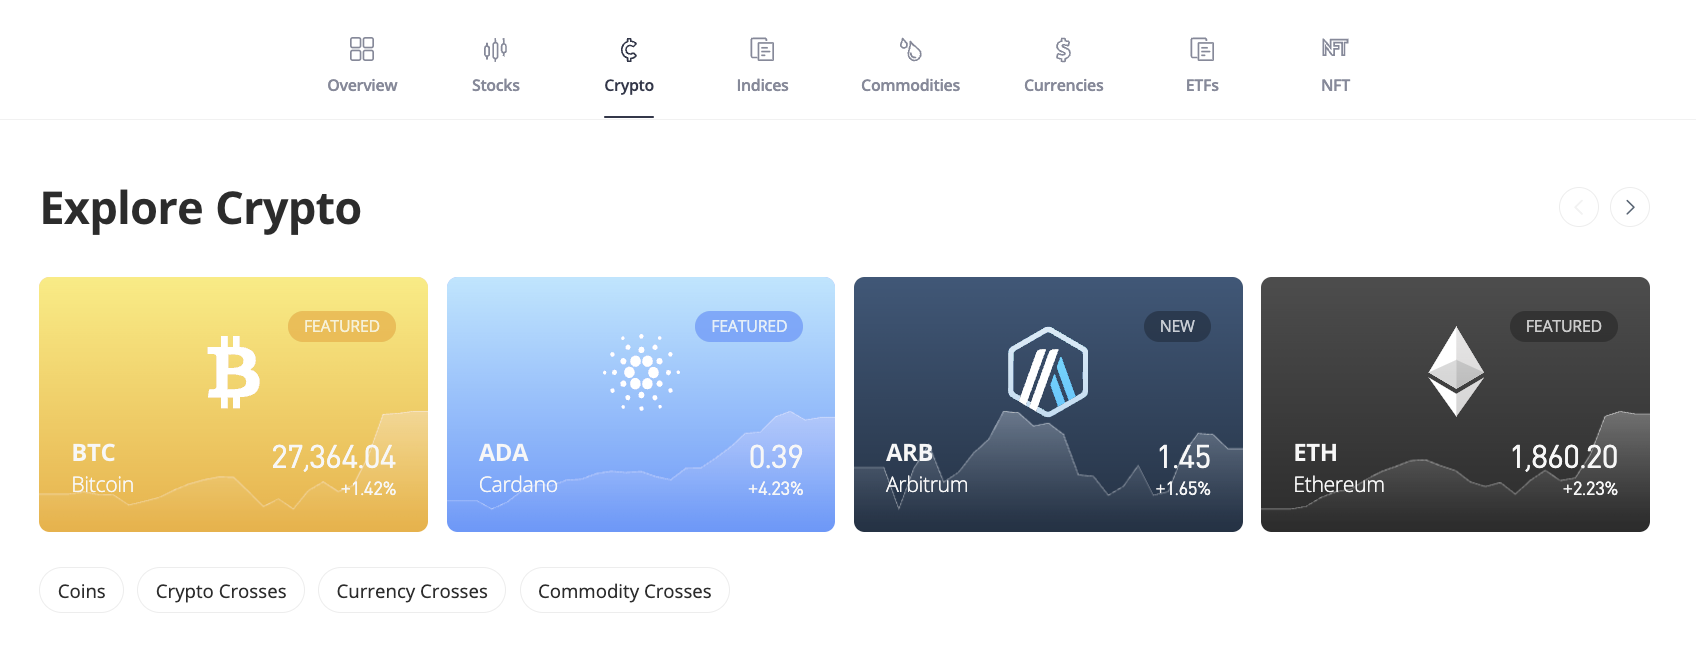Viewport: 1696px width, 656px height.
Task: Click the ETH ticker text
Action: pyautogui.click(x=1315, y=453)
